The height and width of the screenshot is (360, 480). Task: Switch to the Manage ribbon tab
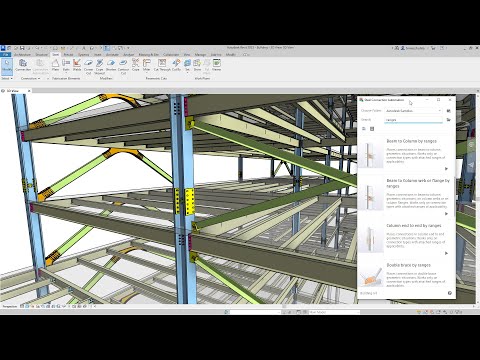coord(200,54)
